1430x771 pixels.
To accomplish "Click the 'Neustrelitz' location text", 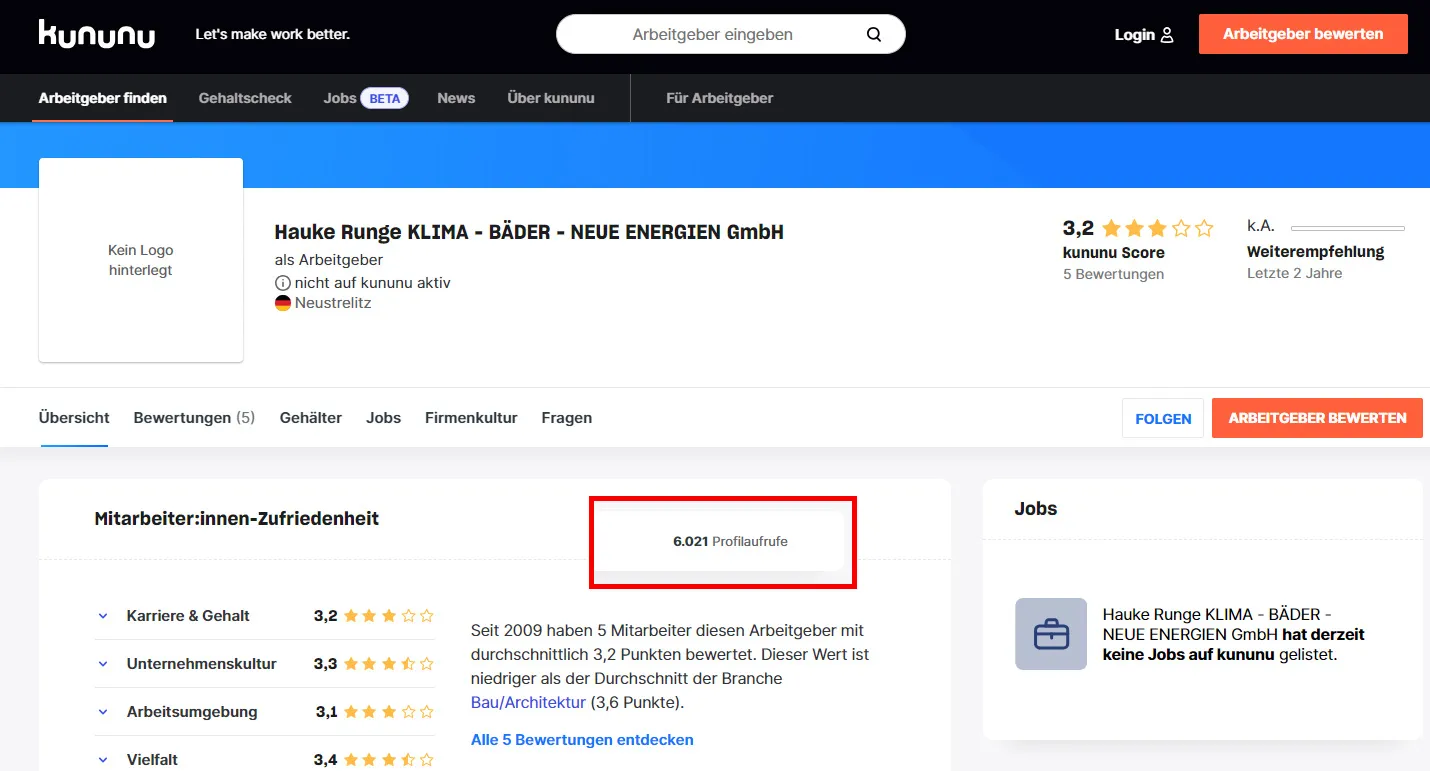I will point(333,303).
